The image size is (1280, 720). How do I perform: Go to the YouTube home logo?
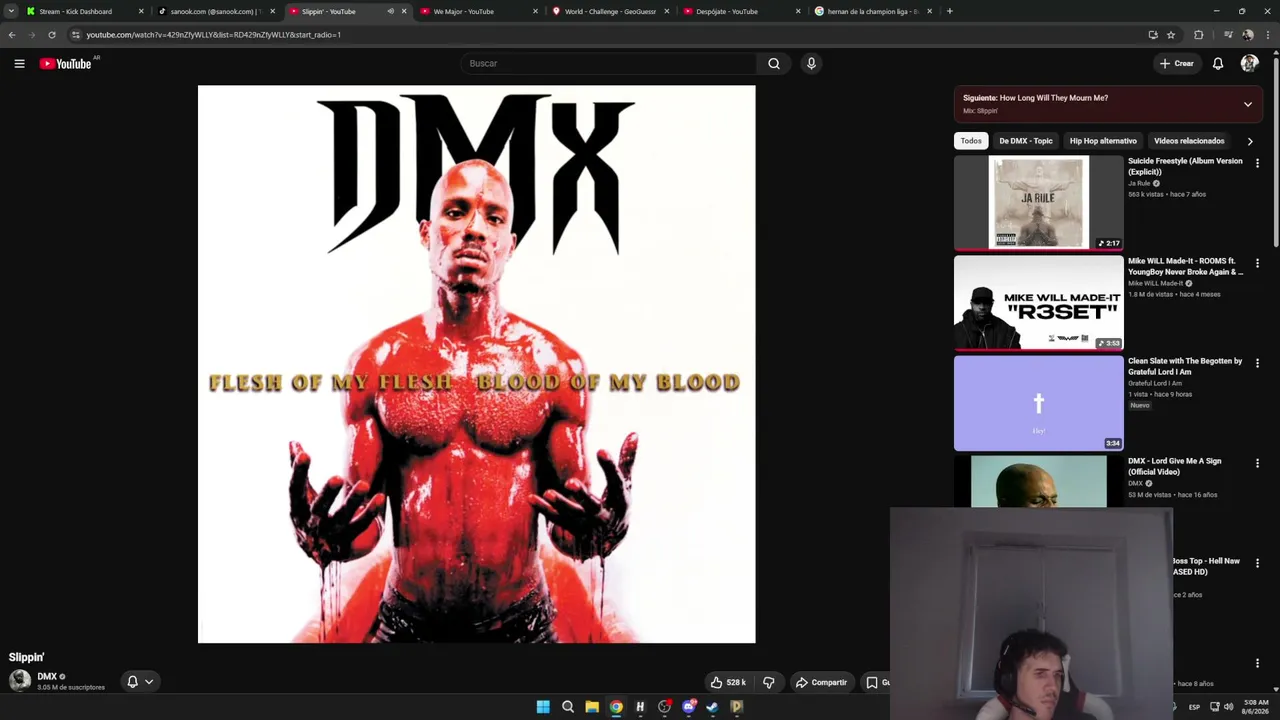point(66,64)
